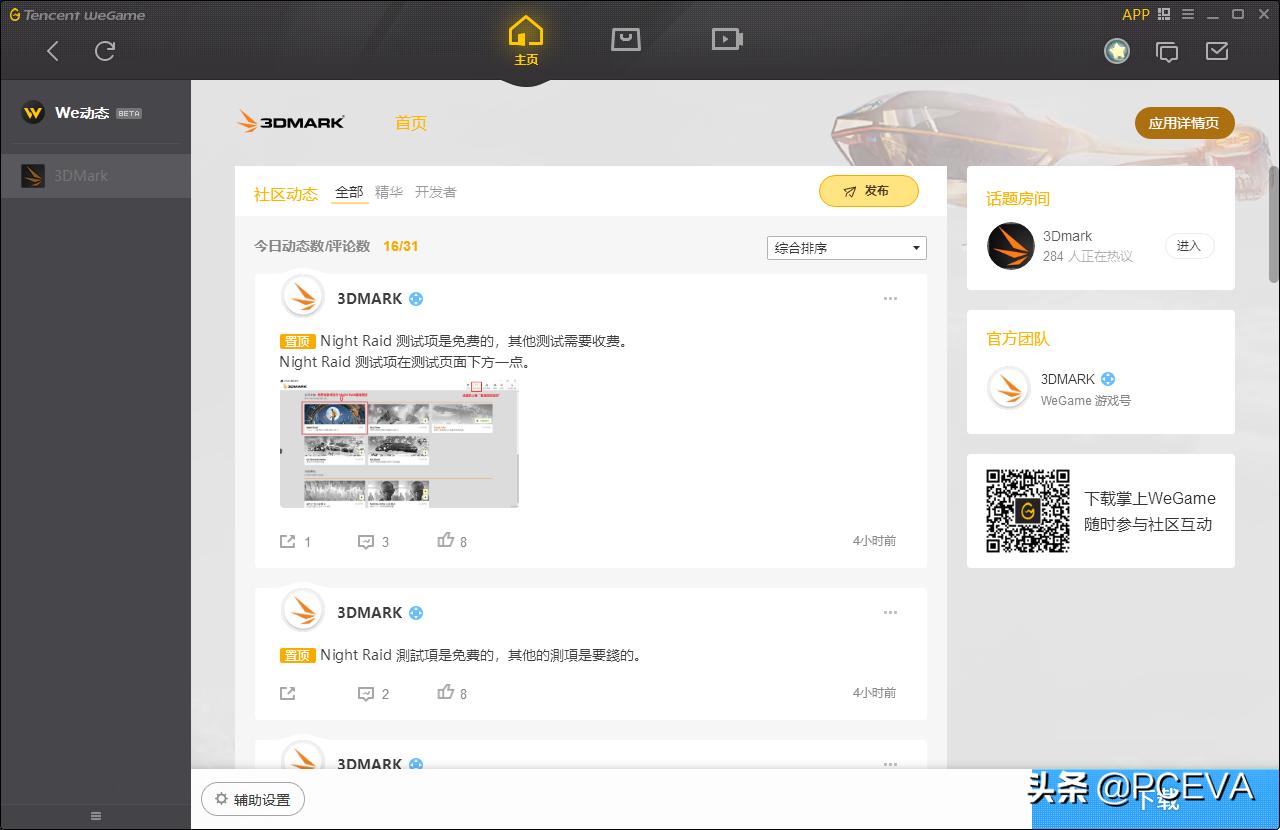Image resolution: width=1280 pixels, height=830 pixels.
Task: Switch to the 精华 tab
Action: tap(389, 192)
